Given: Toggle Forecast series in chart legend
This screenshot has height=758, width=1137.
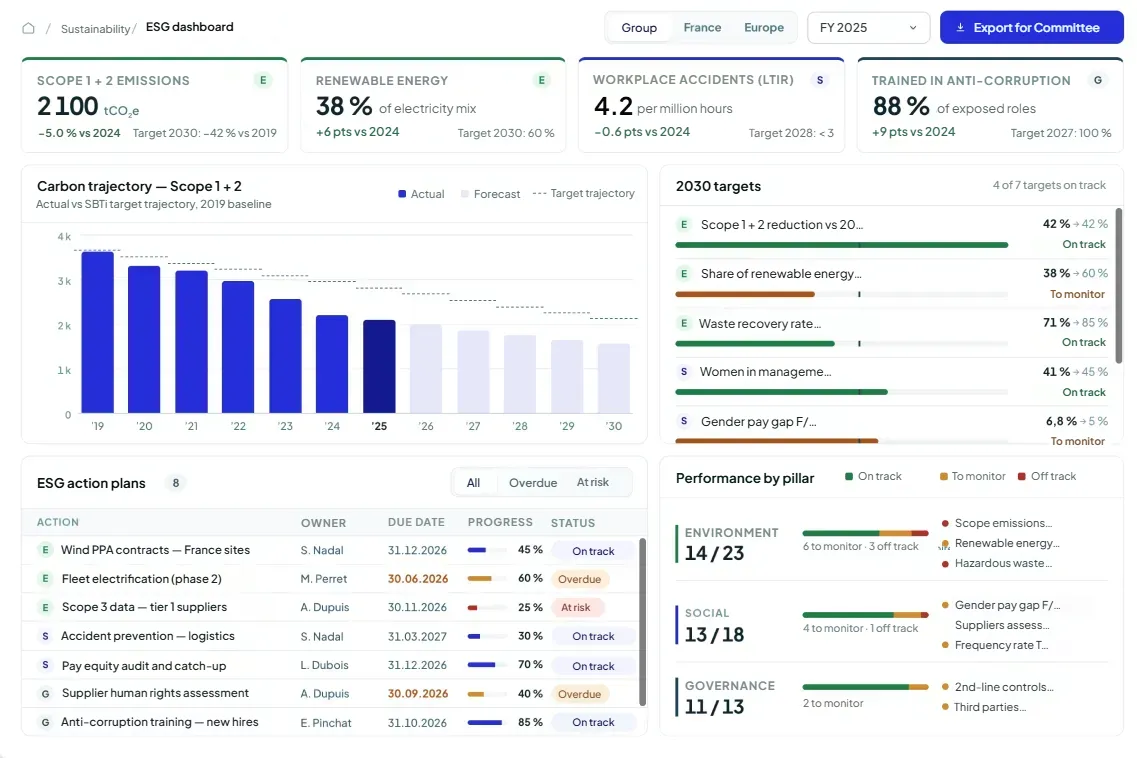Looking at the screenshot, I should click(x=490, y=194).
